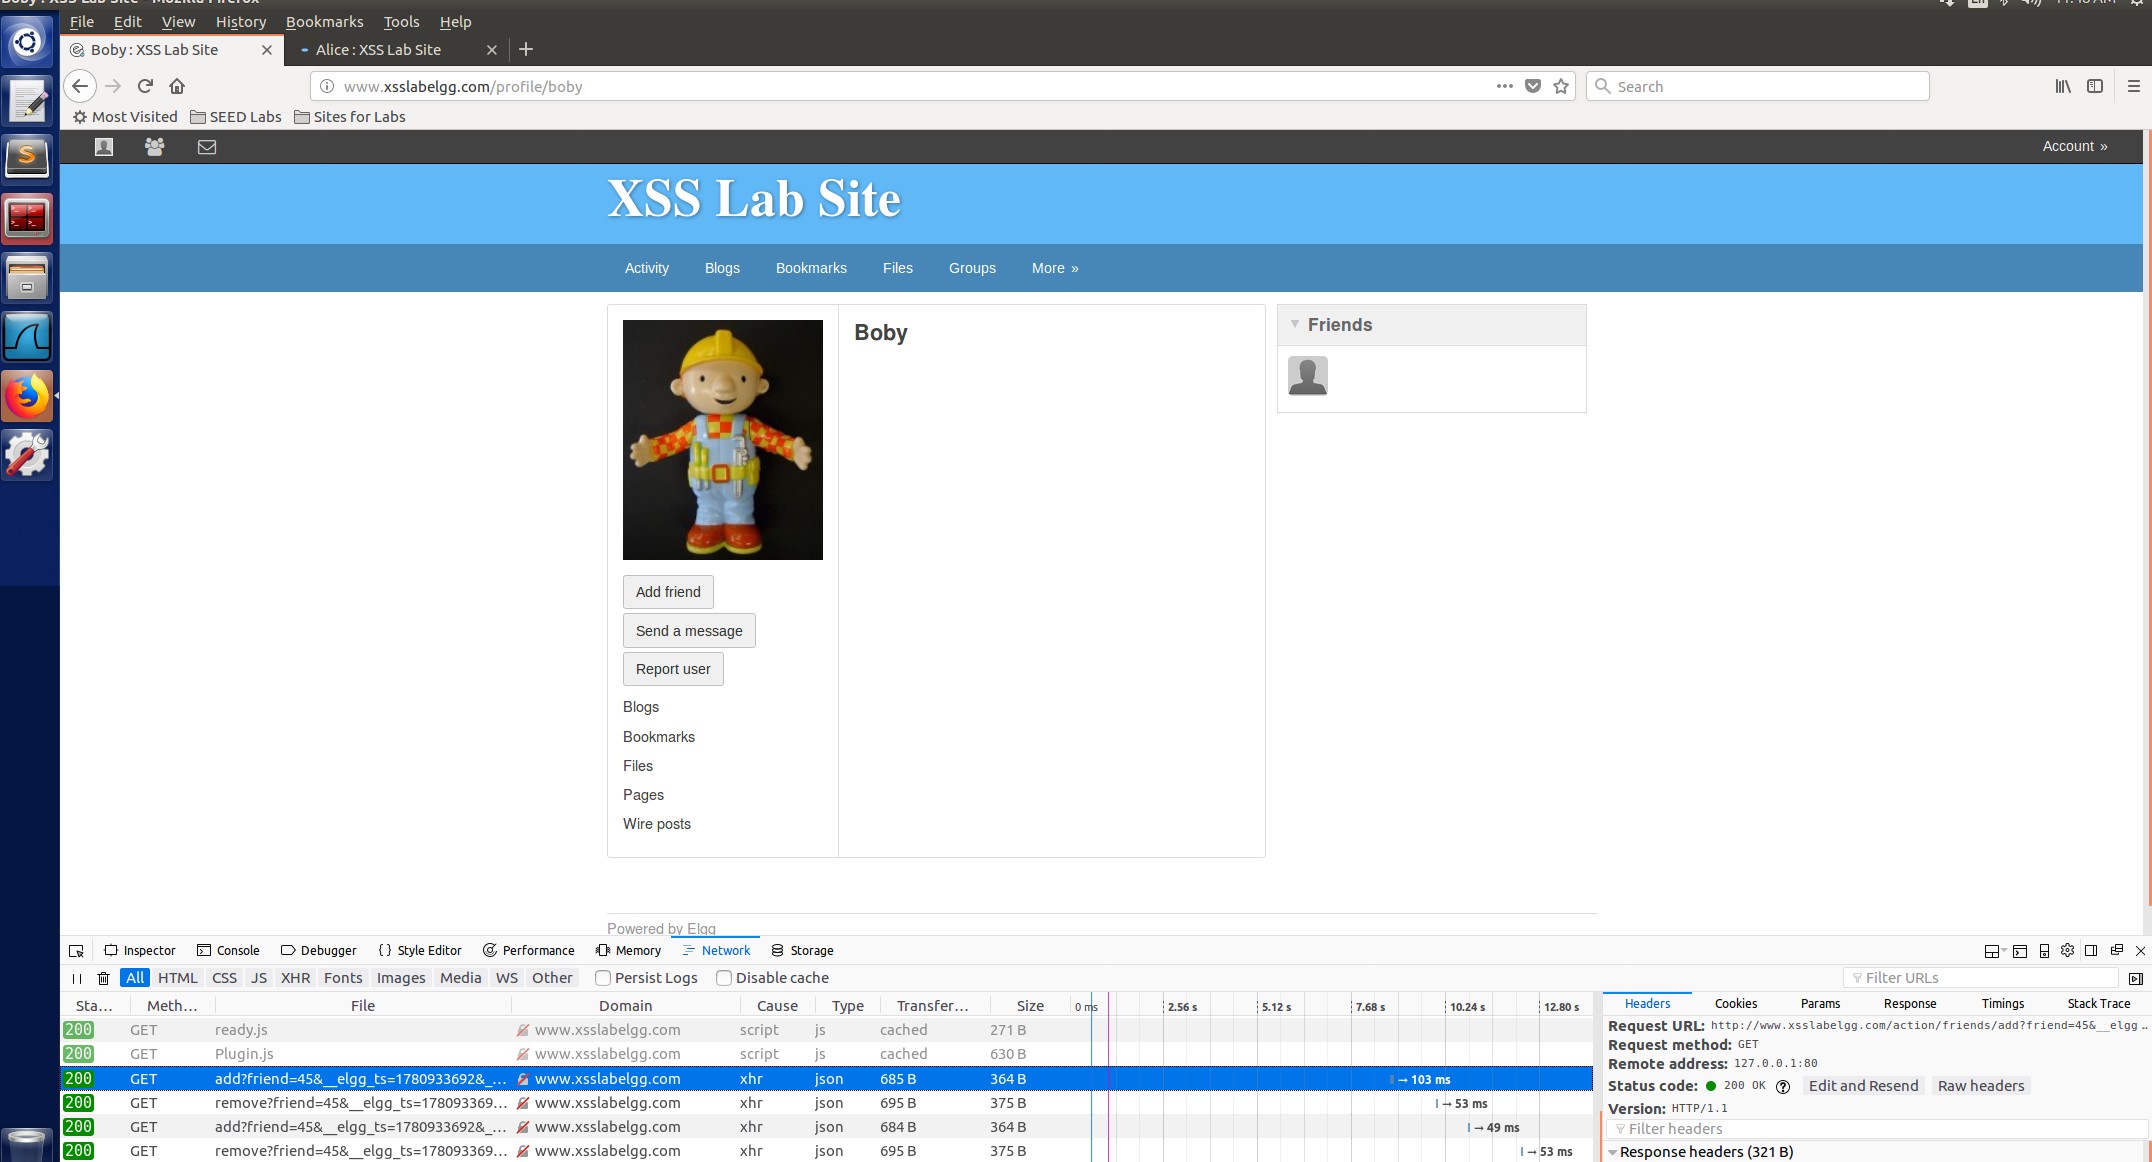This screenshot has width=2152, height=1162.
Task: Open Wire posts profile link
Action: 657,824
